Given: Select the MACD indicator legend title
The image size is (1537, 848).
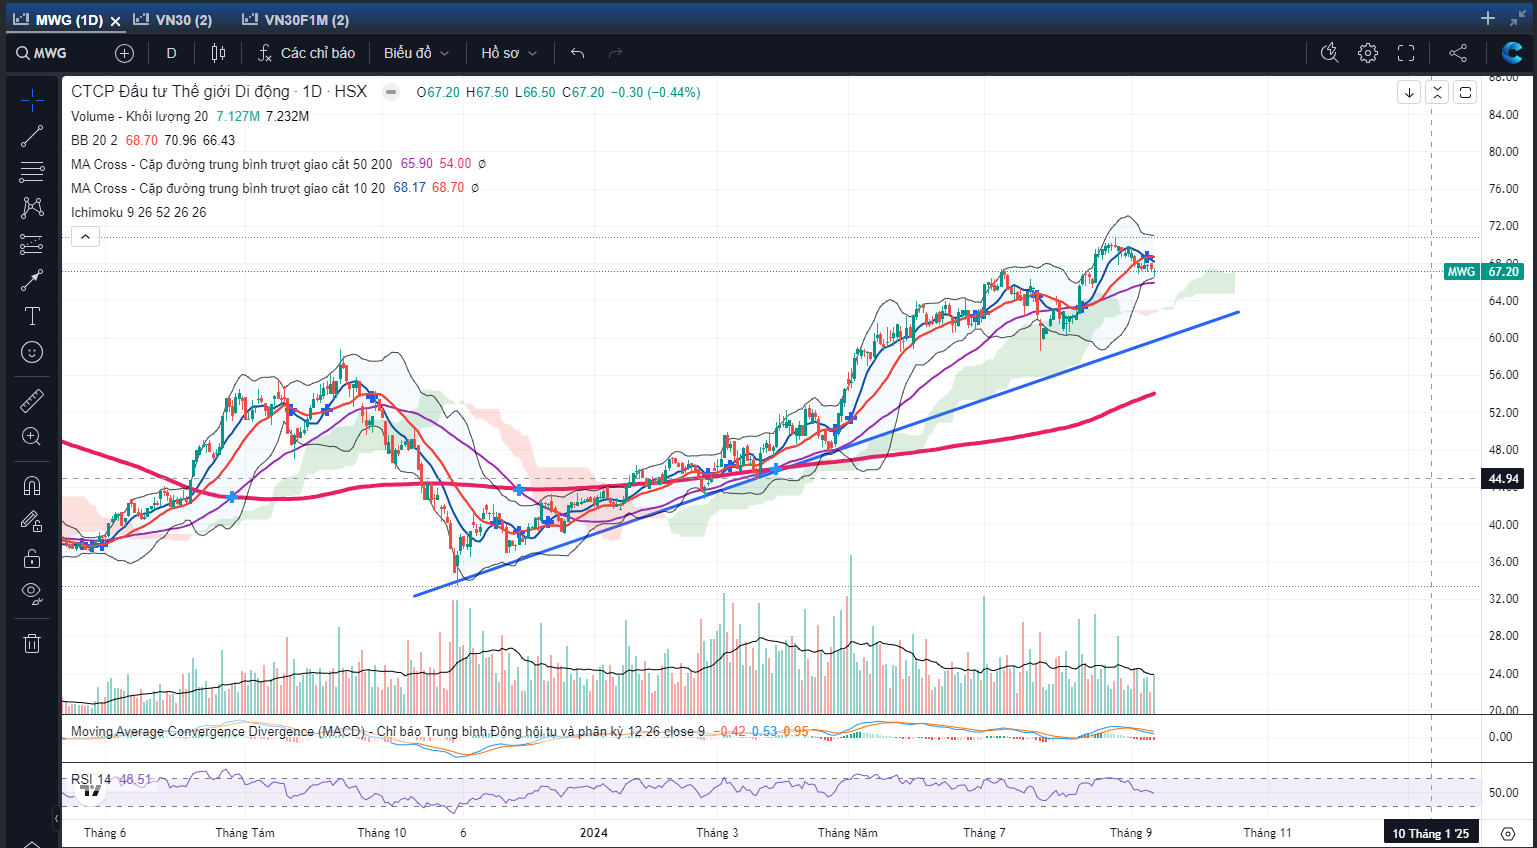Looking at the screenshot, I should pyautogui.click(x=388, y=732).
